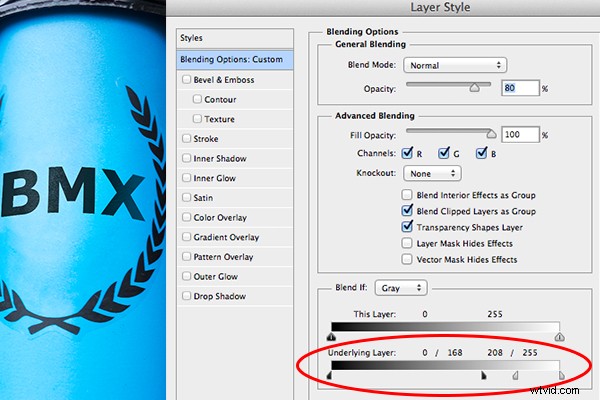600x400 pixels.
Task: Enable the Outer Glow checkbox
Action: pos(186,276)
